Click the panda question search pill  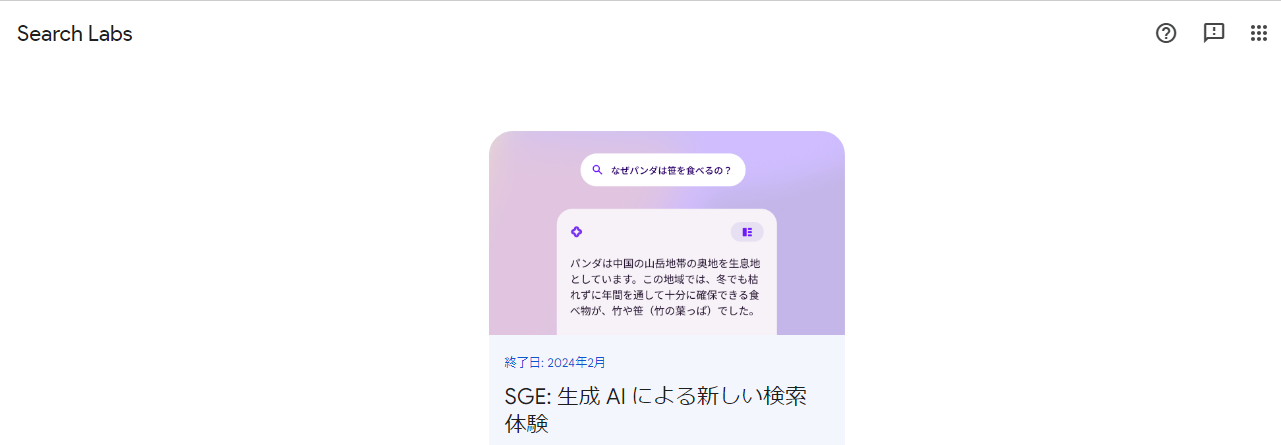pyautogui.click(x=663, y=170)
